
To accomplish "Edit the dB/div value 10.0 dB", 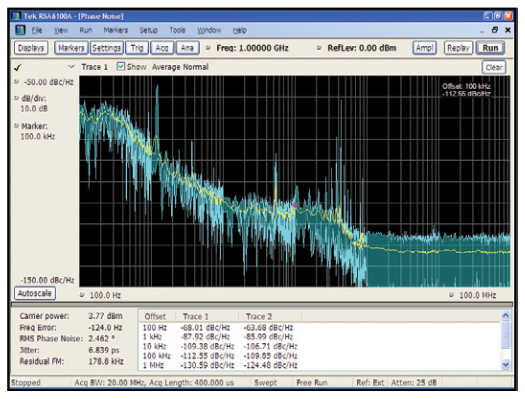I will (34, 108).
